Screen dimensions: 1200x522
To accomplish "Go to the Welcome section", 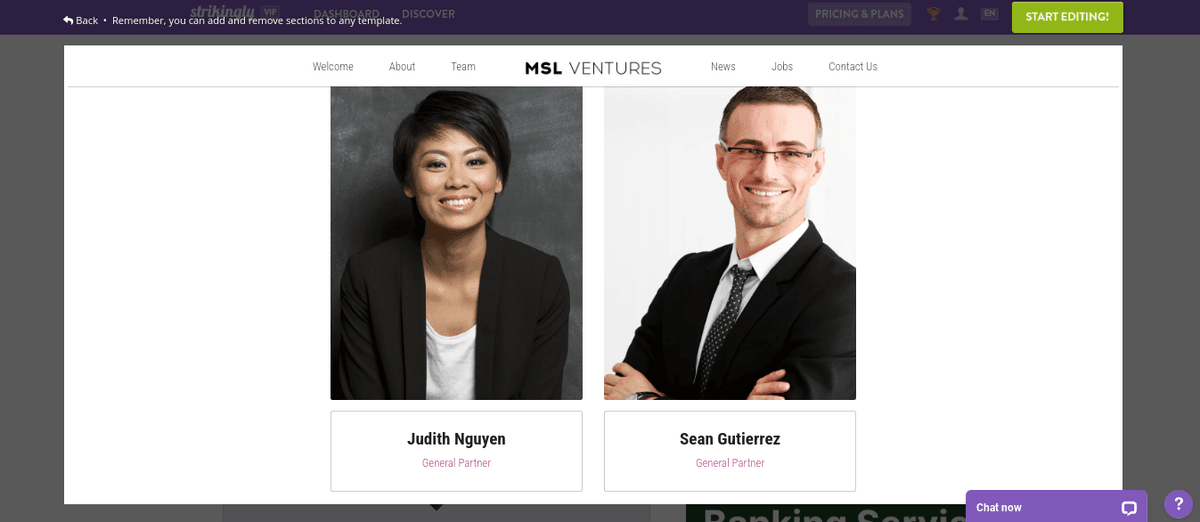I will 333,67.
